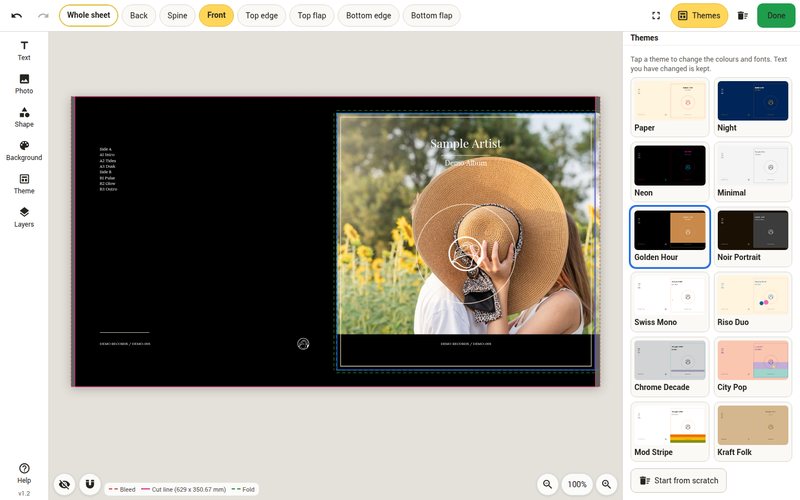Open the Photo tool
Image resolution: width=800 pixels, height=500 pixels.
pyautogui.click(x=24, y=84)
